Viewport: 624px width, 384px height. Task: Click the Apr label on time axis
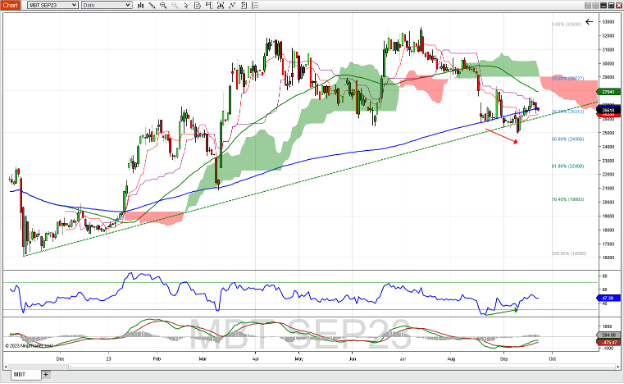tap(255, 359)
